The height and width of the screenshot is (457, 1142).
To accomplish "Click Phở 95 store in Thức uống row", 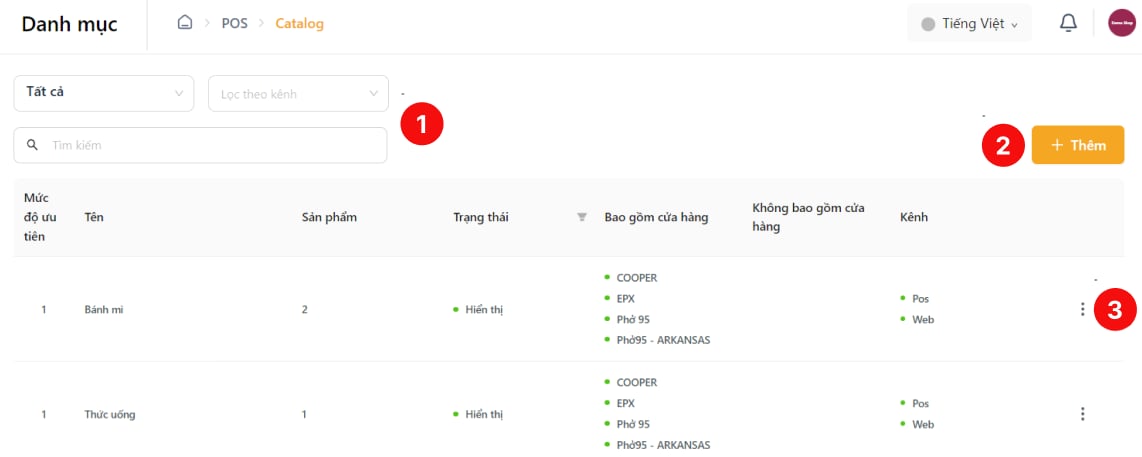I will coord(633,424).
